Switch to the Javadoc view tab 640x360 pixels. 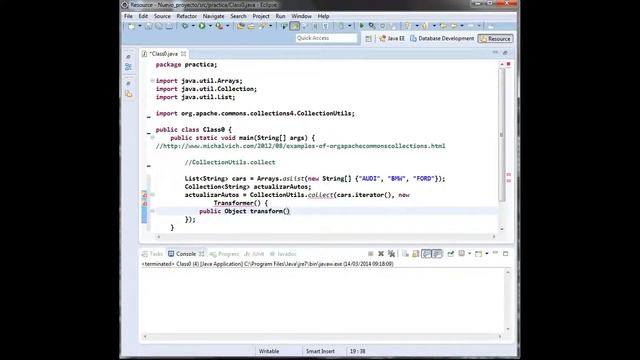(x=283, y=254)
